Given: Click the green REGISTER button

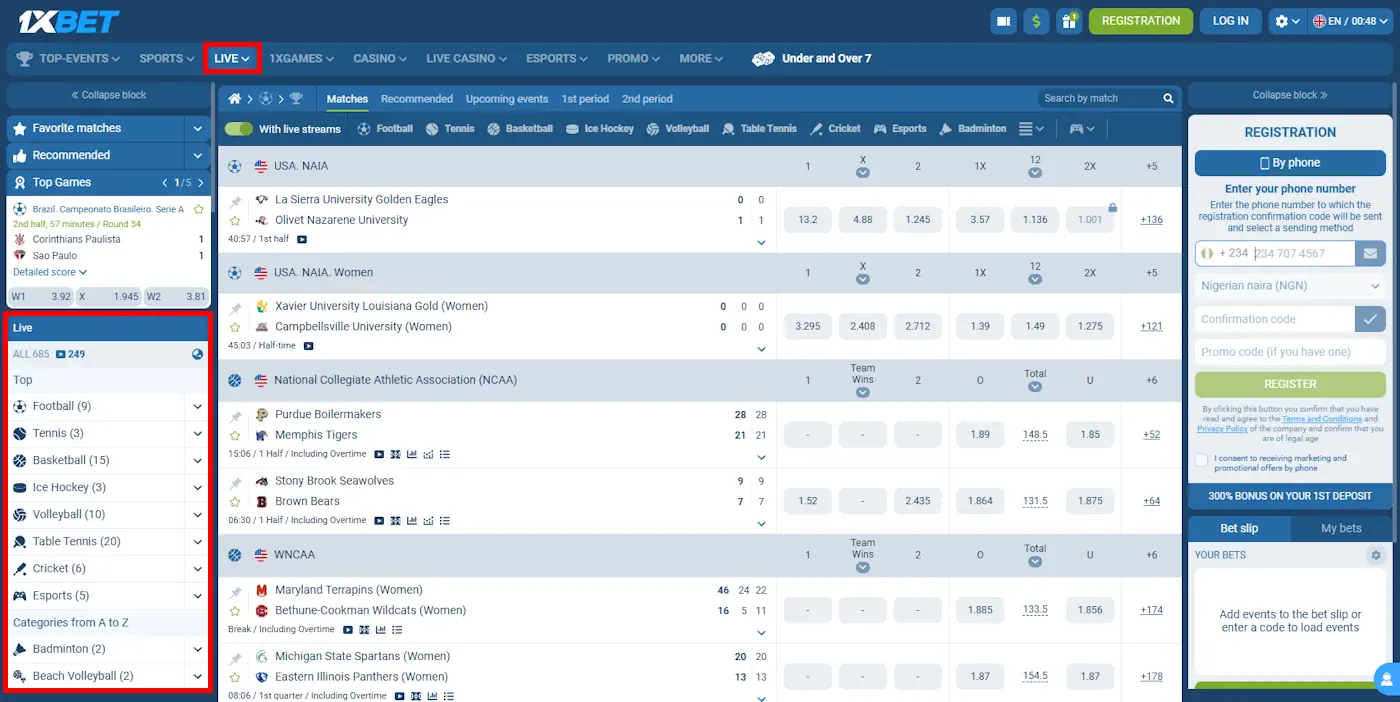Looking at the screenshot, I should pos(1290,383).
